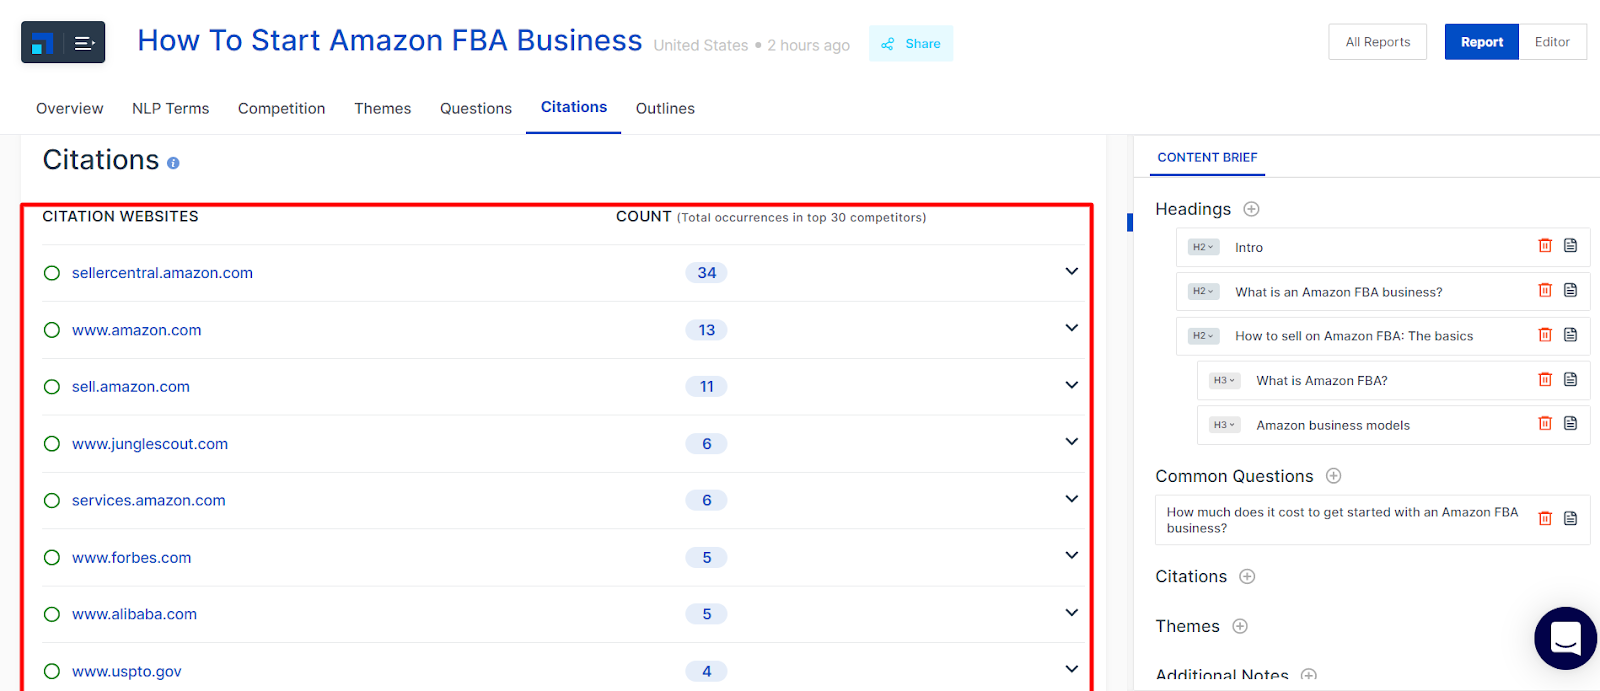This screenshot has height=691, width=1600.
Task: Open notes for 'How to sell on Amazon FBA'
Action: [1570, 335]
